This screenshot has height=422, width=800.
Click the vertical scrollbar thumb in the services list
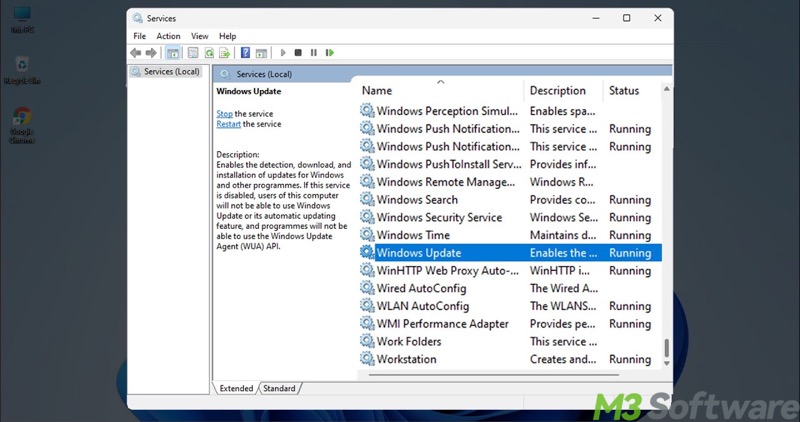point(665,350)
